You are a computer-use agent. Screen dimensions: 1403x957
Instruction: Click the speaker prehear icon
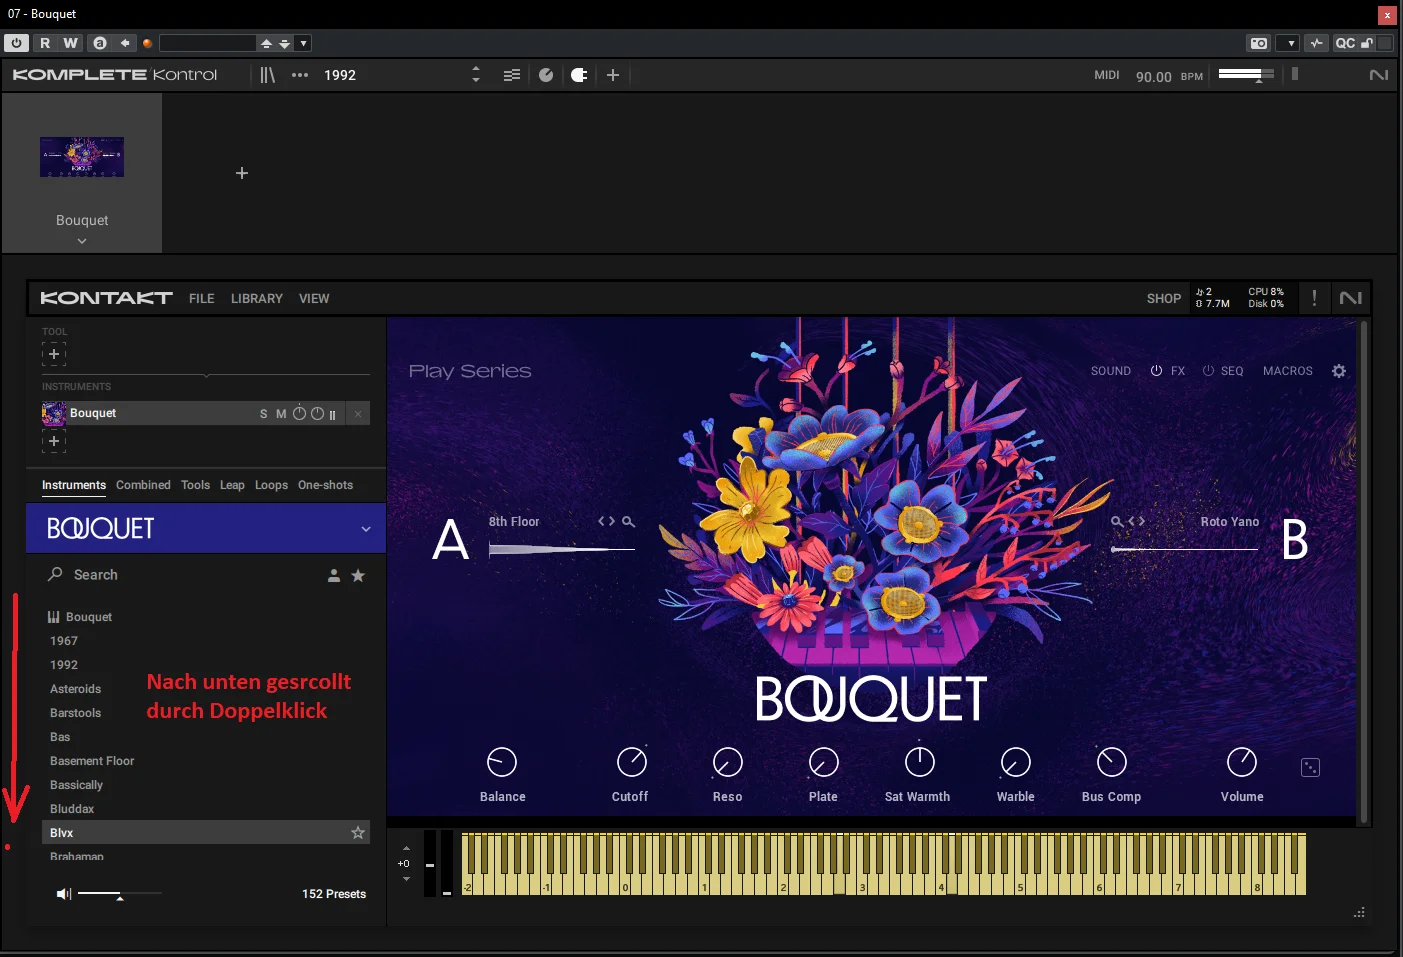pyautogui.click(x=64, y=894)
